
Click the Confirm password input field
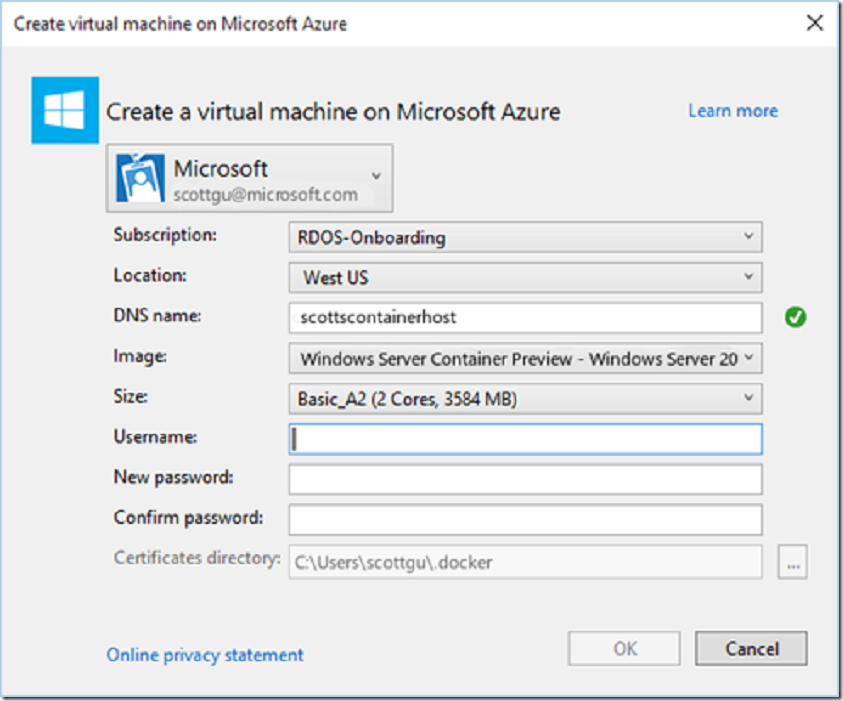(x=525, y=520)
